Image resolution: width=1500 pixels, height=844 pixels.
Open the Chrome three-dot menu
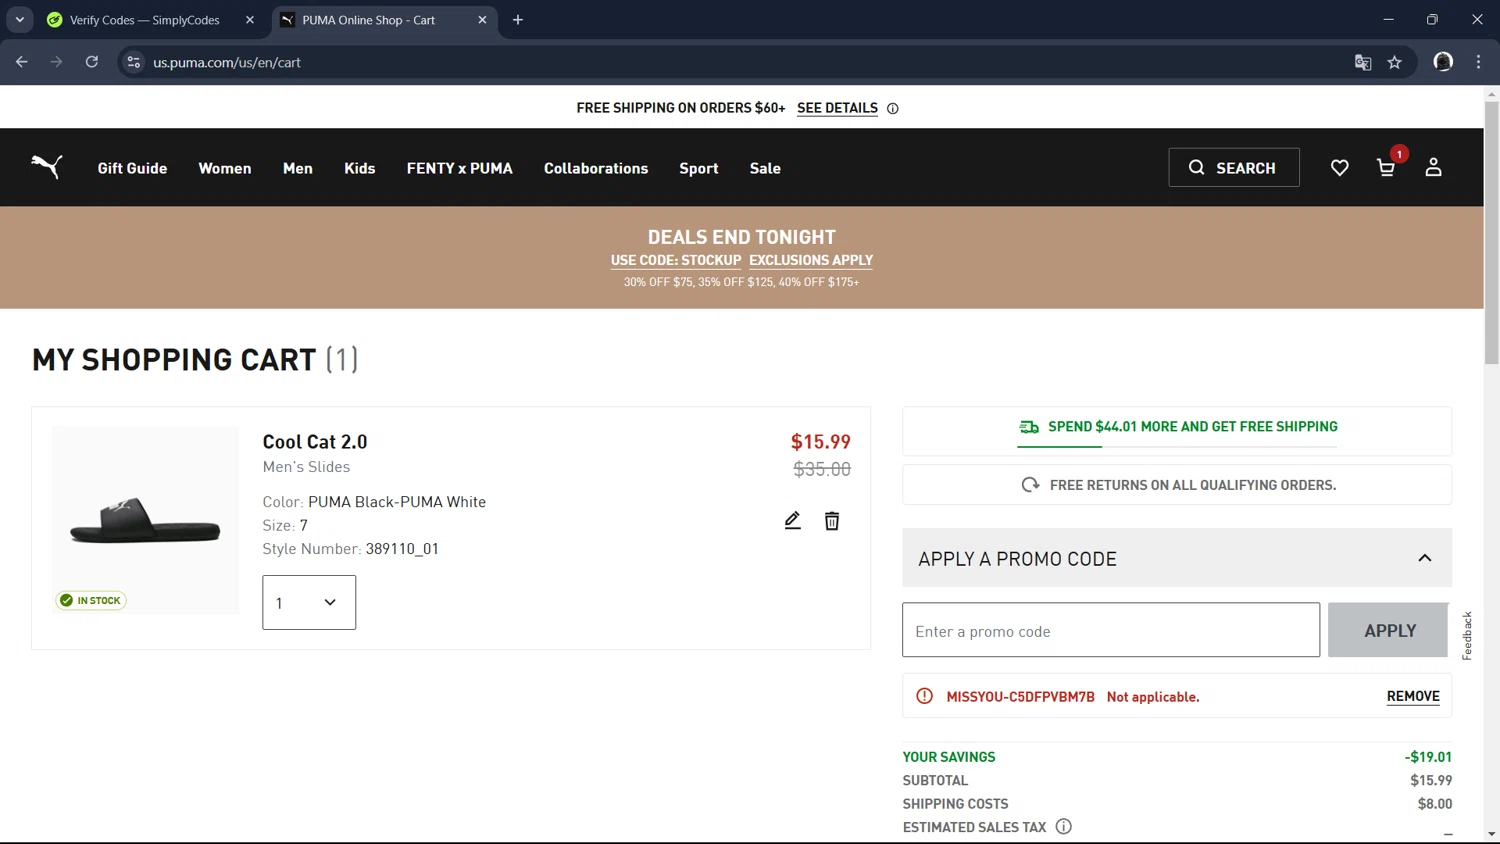(x=1478, y=62)
